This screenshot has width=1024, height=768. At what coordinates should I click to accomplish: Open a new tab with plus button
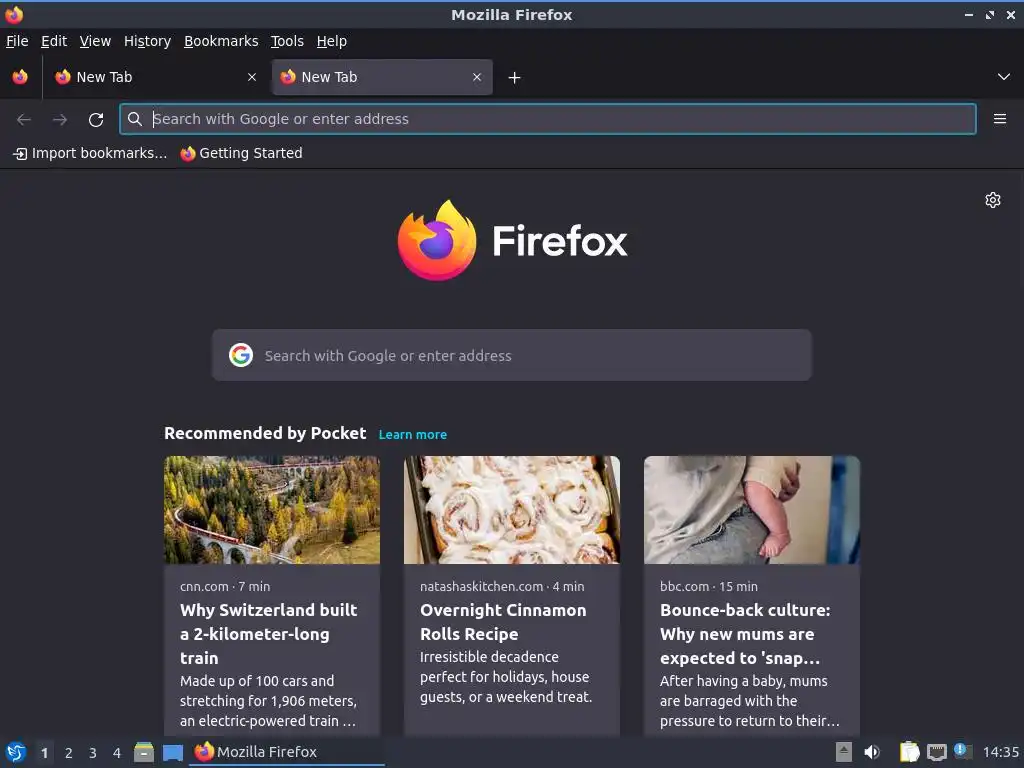click(x=514, y=78)
